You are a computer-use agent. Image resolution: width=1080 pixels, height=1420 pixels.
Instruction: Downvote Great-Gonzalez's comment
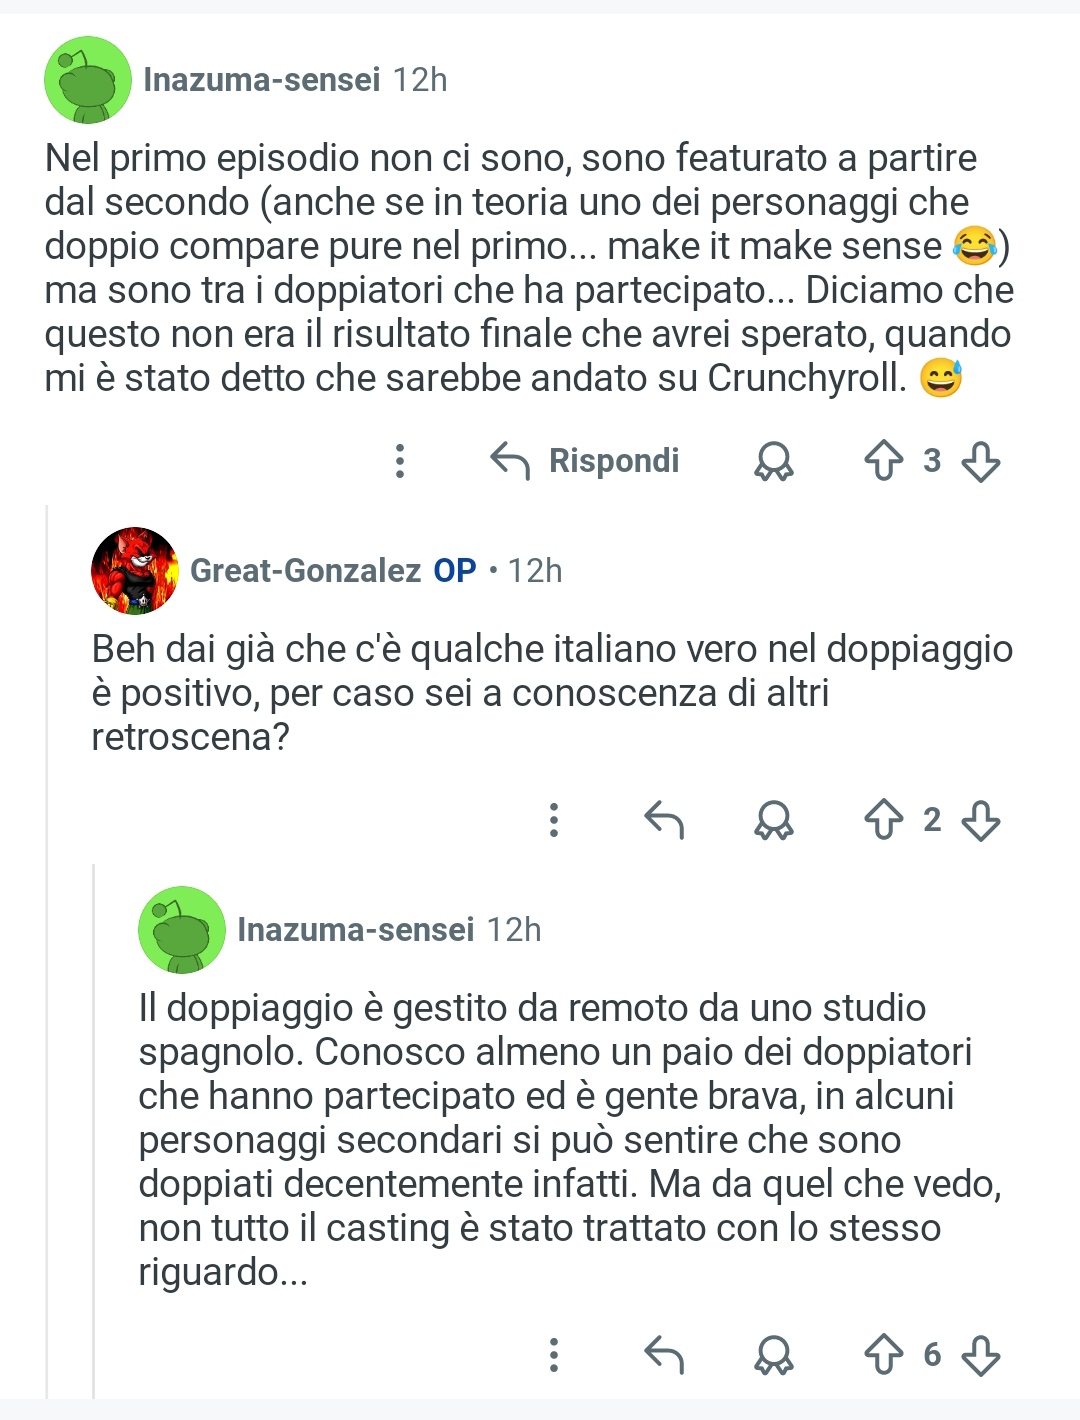(980, 820)
